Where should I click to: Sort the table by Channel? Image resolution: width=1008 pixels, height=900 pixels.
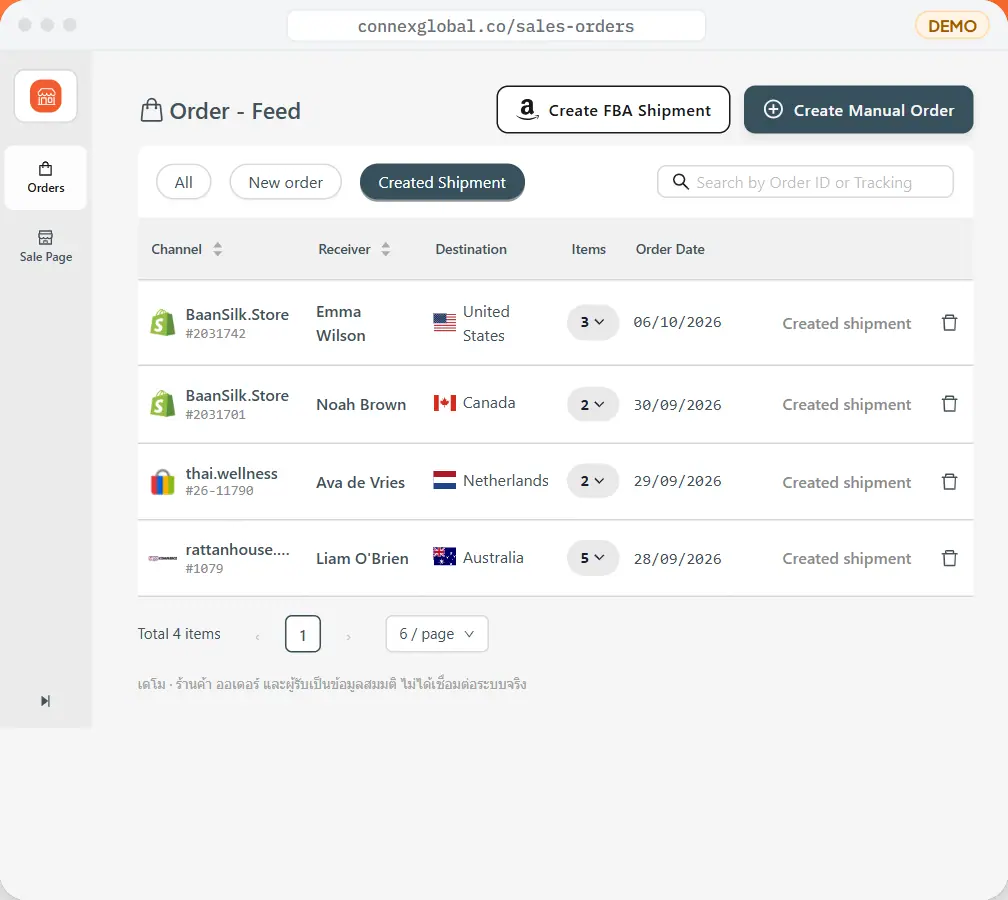coord(218,249)
